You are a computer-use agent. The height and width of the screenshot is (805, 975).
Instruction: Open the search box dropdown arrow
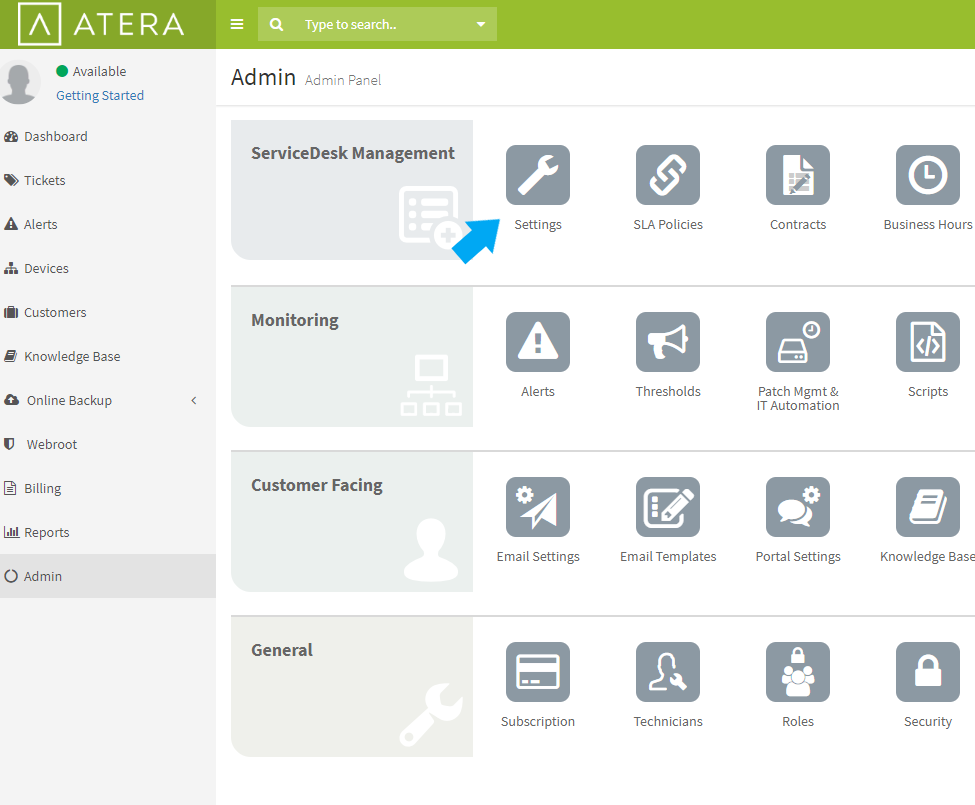pos(481,24)
